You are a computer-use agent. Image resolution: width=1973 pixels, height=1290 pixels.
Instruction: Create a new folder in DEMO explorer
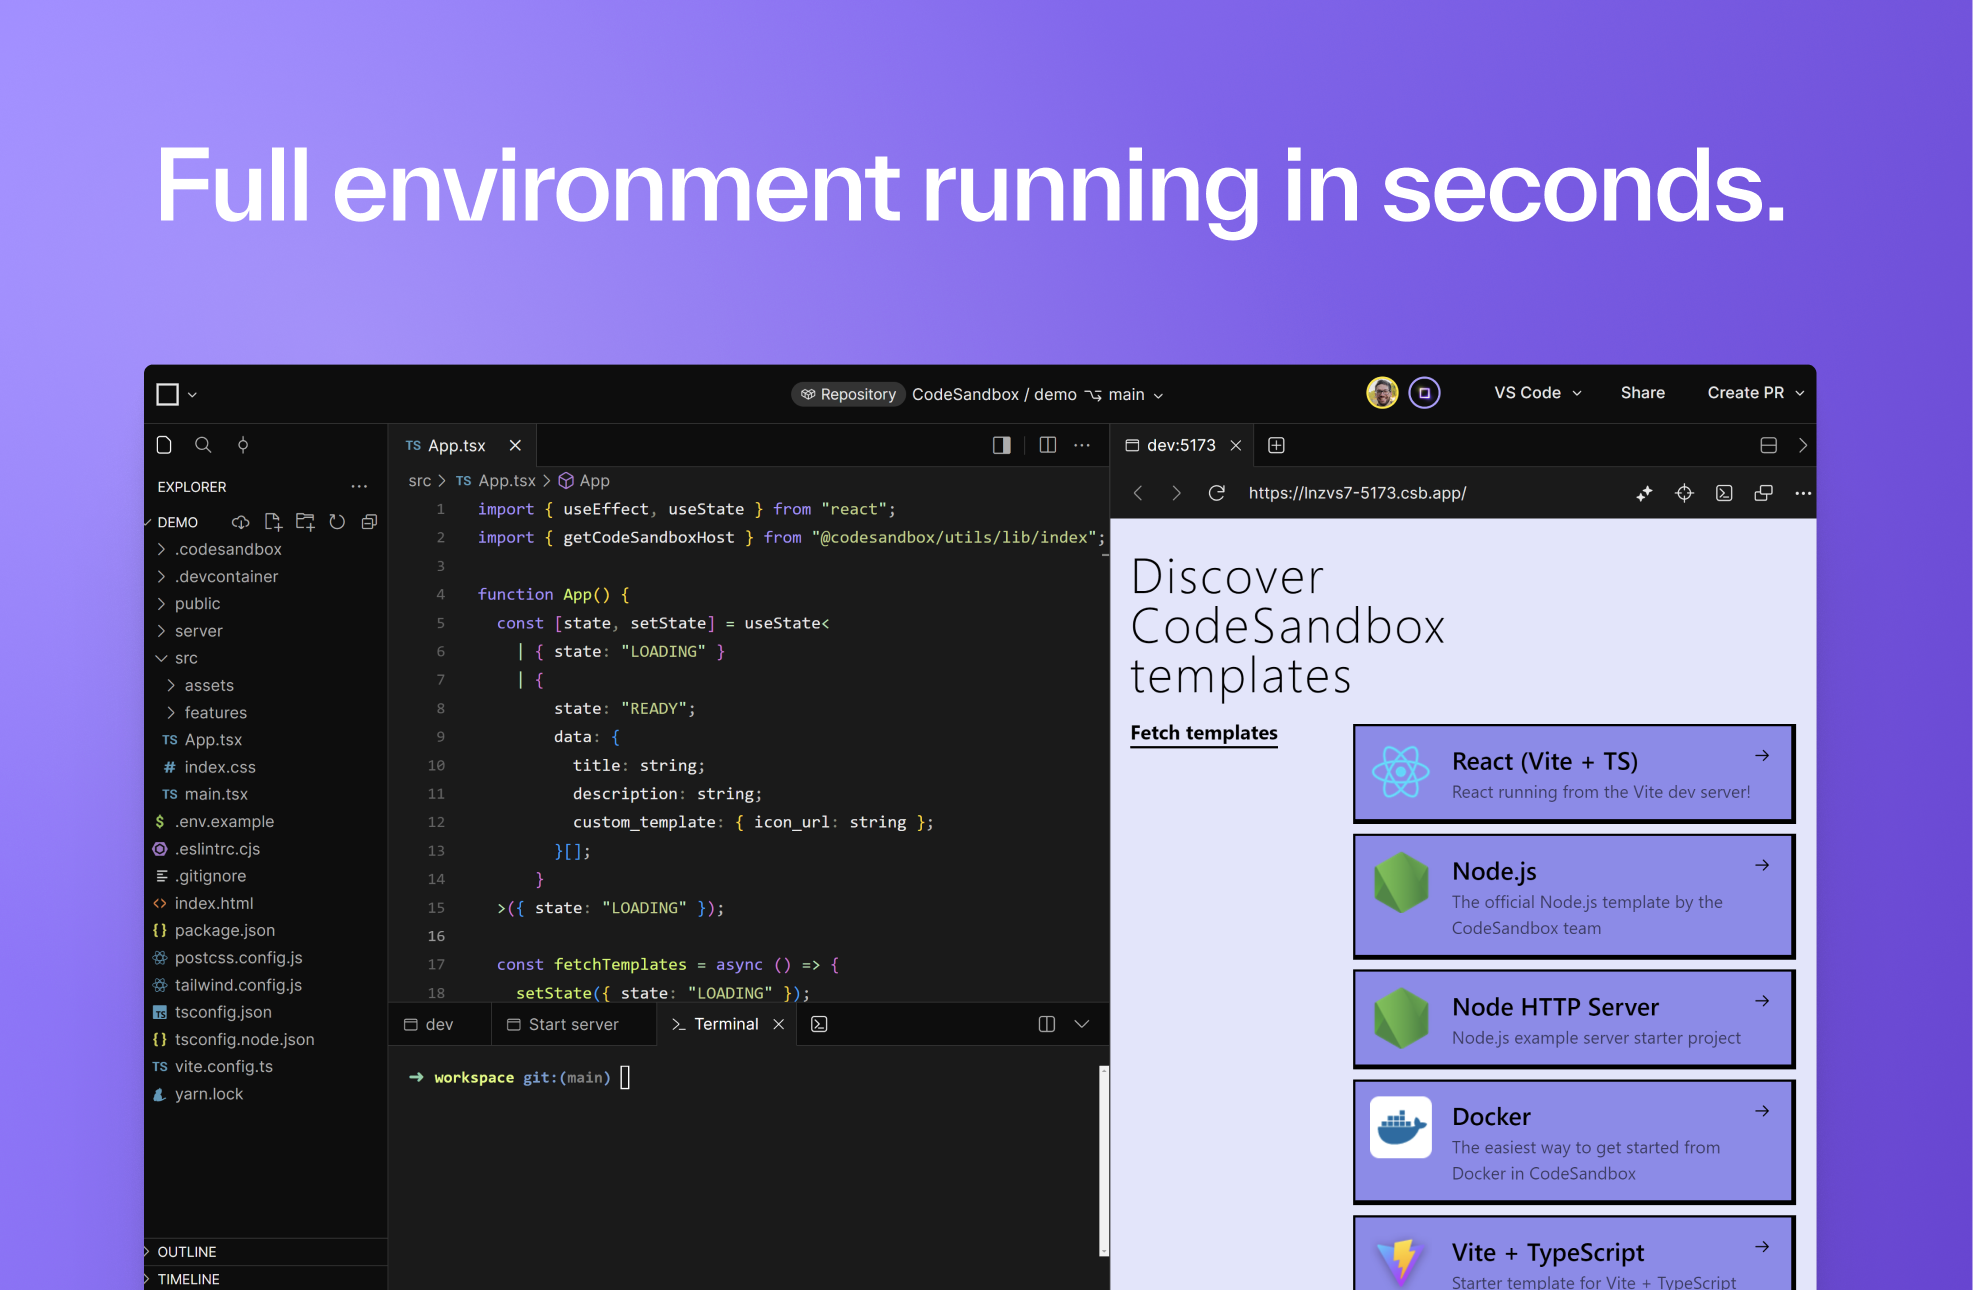coord(305,522)
